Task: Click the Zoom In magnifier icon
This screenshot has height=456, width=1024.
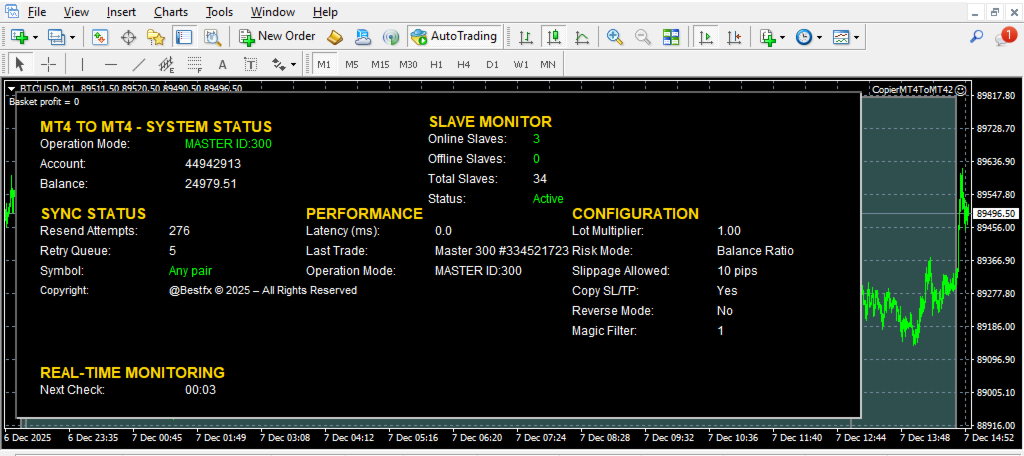Action: point(615,37)
